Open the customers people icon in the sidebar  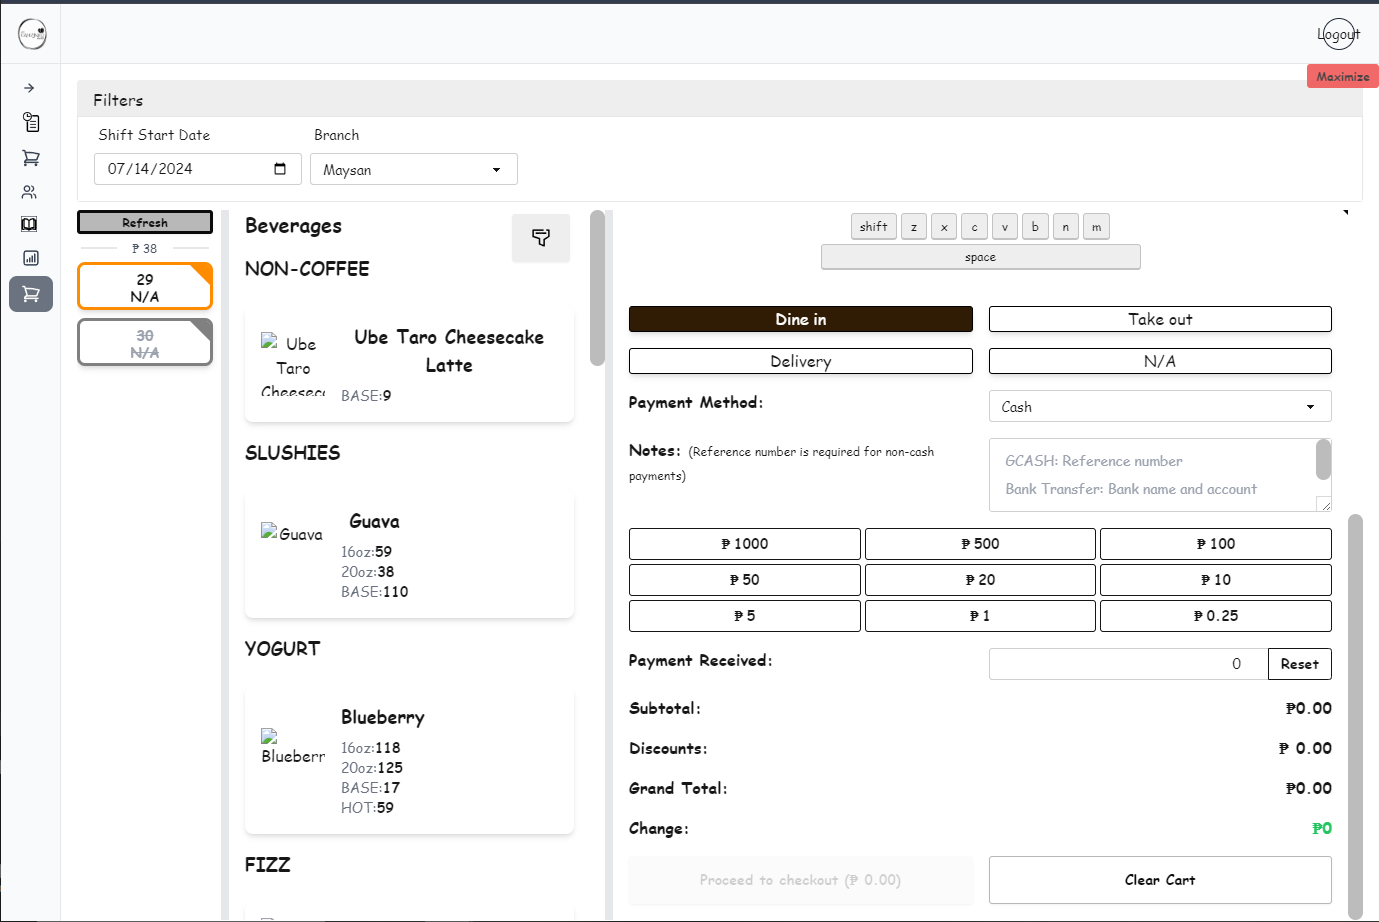pos(31,191)
